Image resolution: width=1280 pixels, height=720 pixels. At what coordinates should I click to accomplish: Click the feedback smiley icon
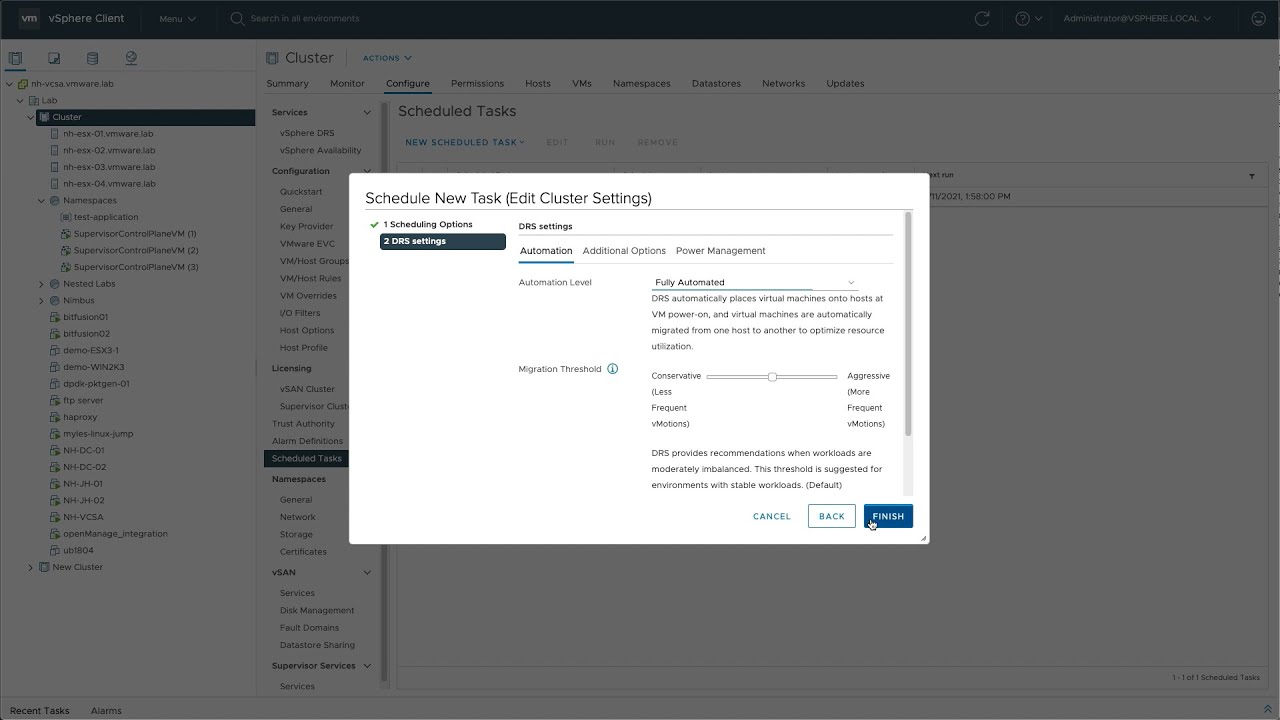[1258, 18]
